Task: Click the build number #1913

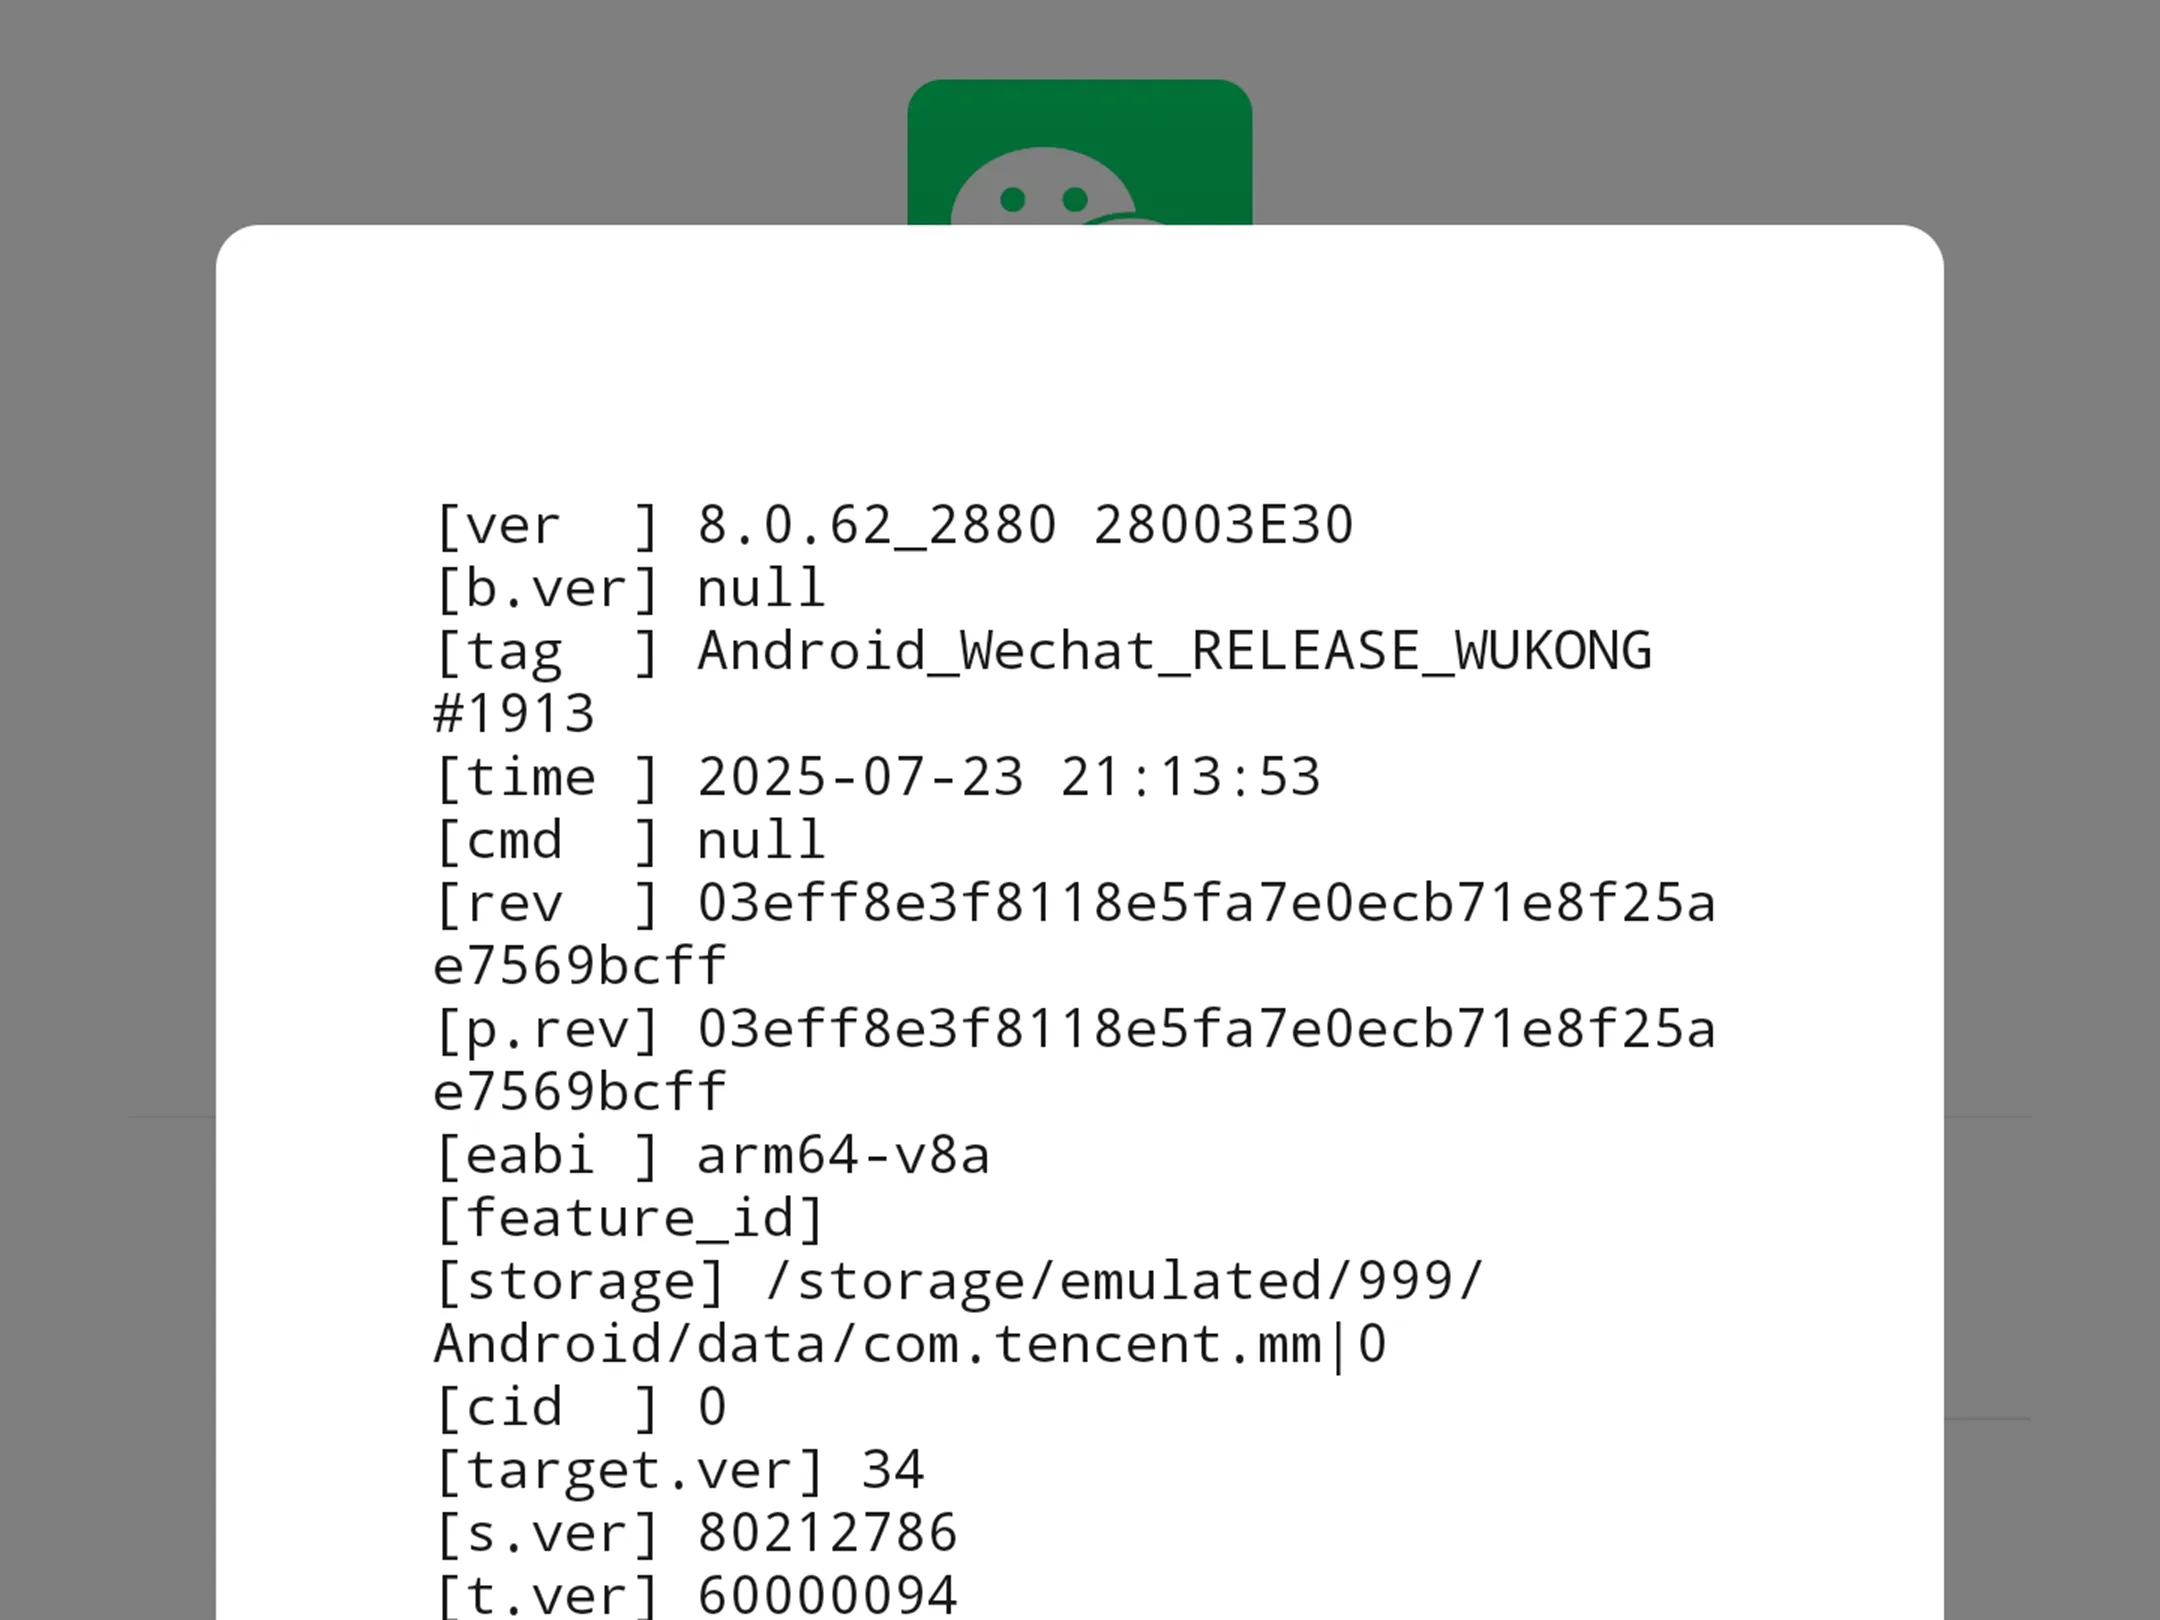Action: (x=514, y=715)
